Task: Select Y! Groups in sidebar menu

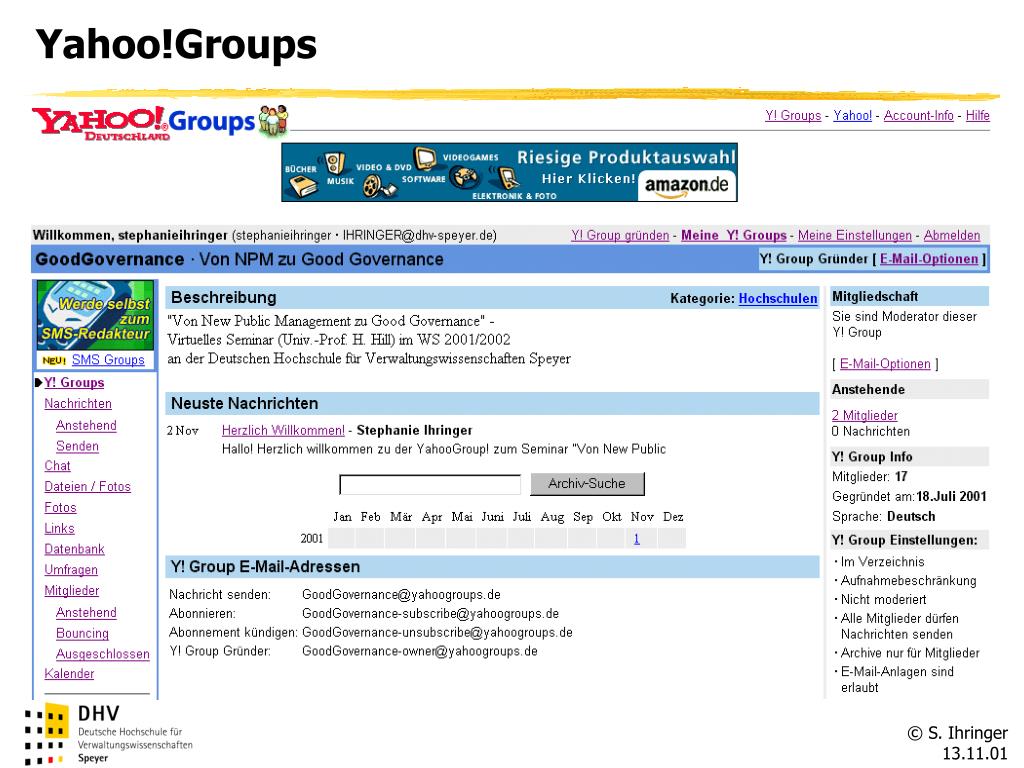Action: click(74, 383)
